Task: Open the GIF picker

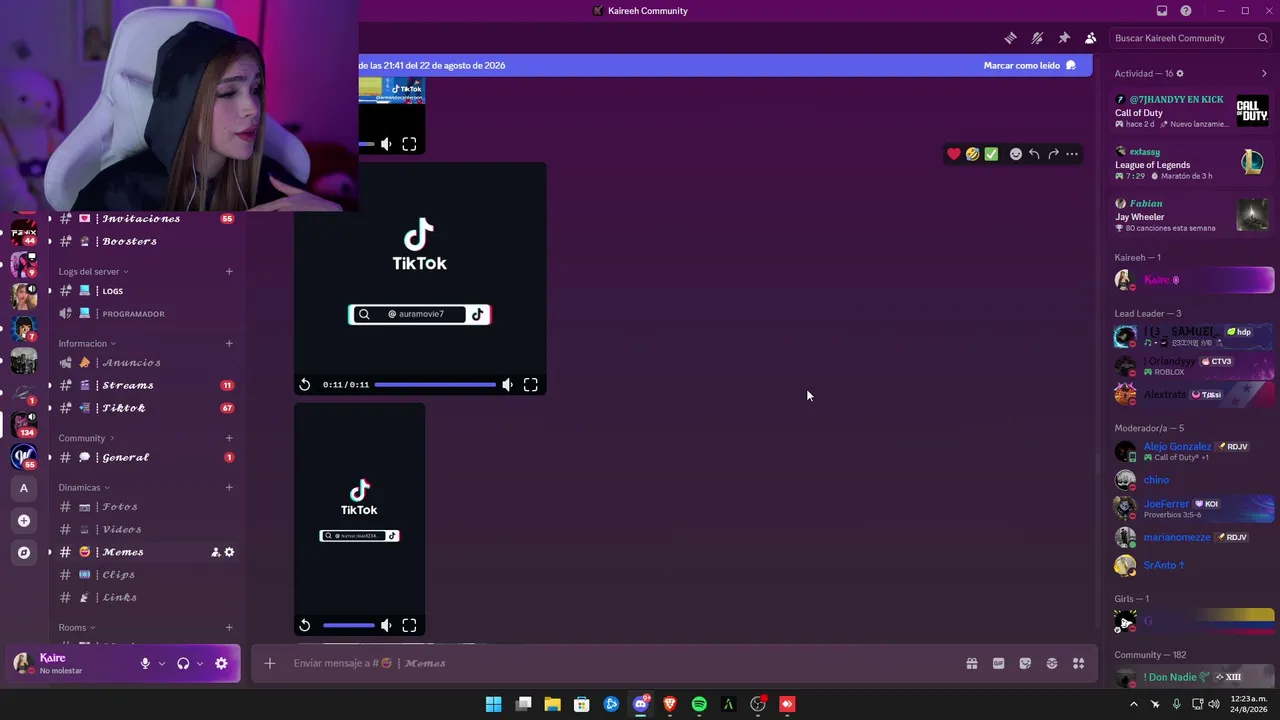Action: 998,663
